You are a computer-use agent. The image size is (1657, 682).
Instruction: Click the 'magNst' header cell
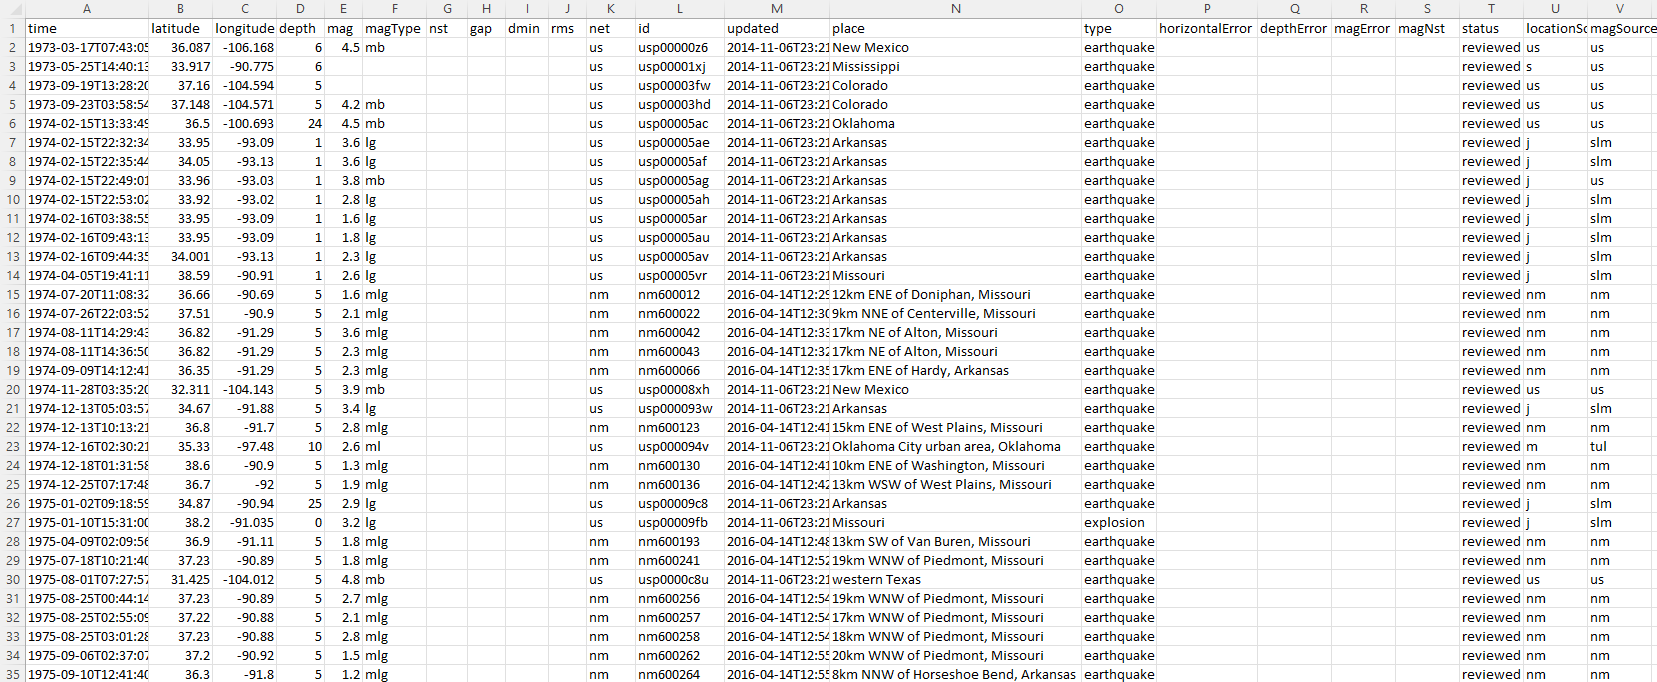(x=1427, y=29)
